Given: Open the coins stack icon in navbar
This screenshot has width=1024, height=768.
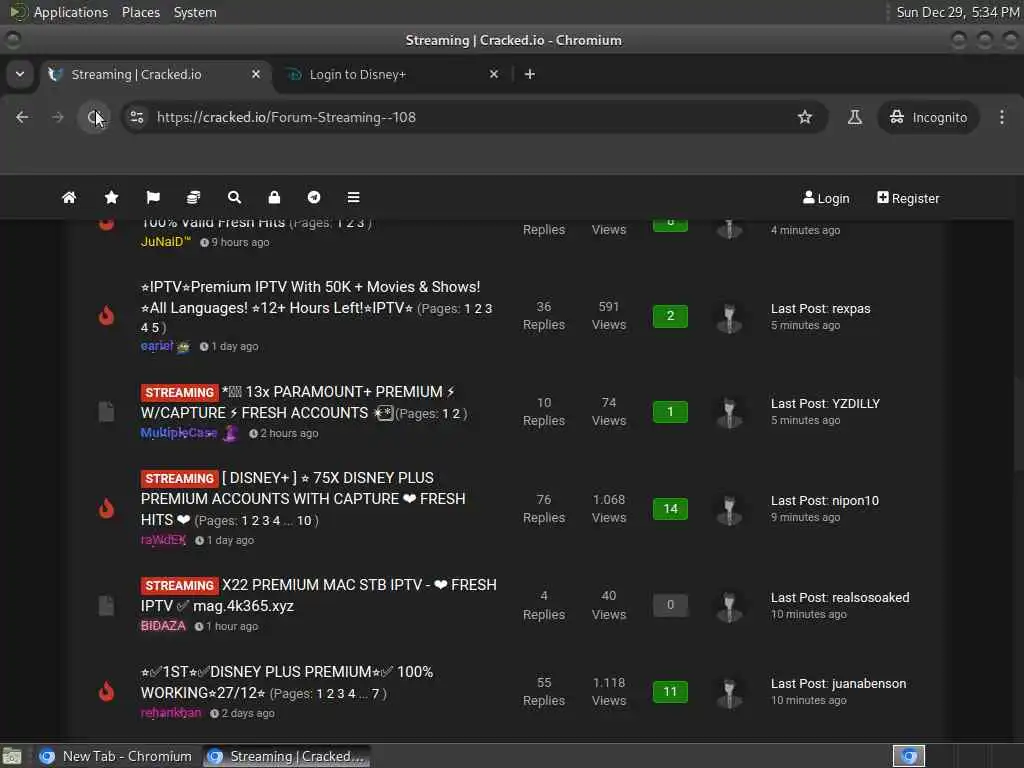Looking at the screenshot, I should click(193, 197).
